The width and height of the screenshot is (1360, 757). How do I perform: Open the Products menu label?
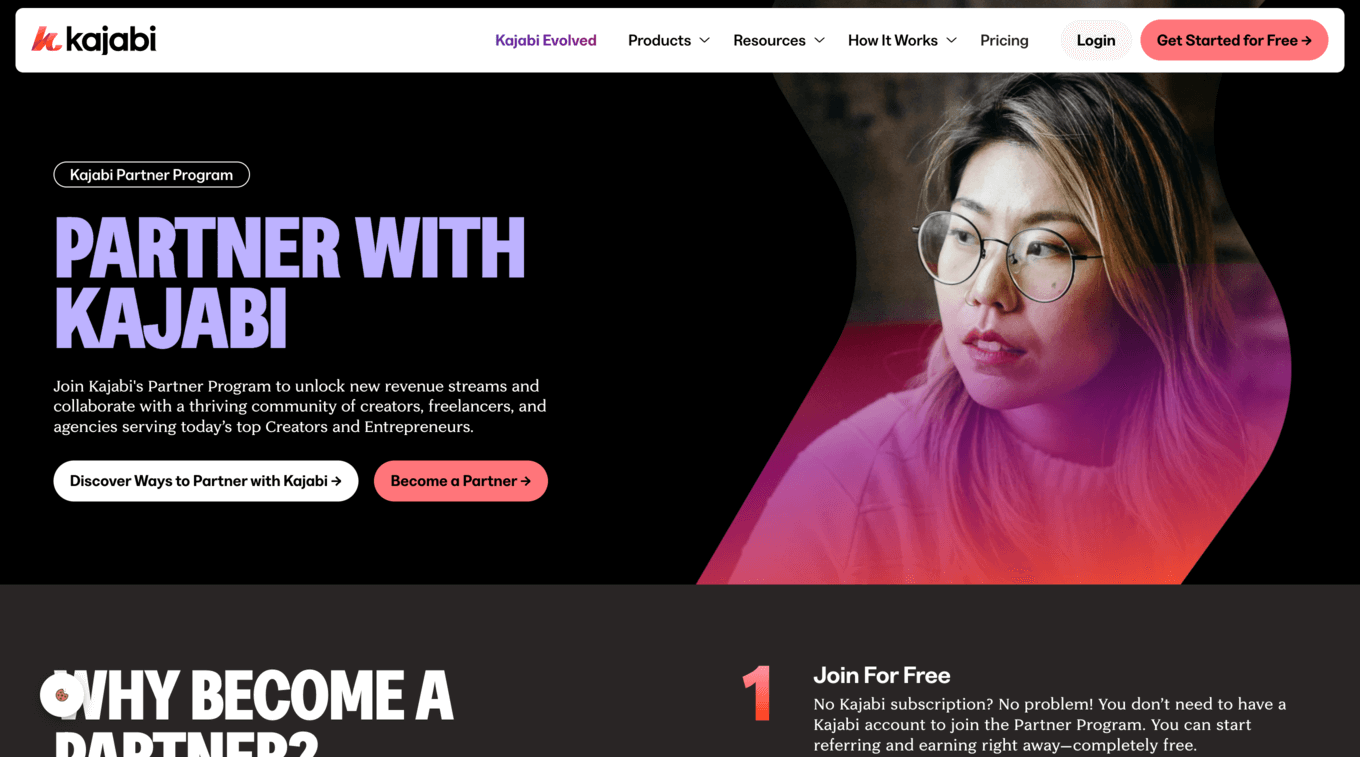[x=659, y=40]
